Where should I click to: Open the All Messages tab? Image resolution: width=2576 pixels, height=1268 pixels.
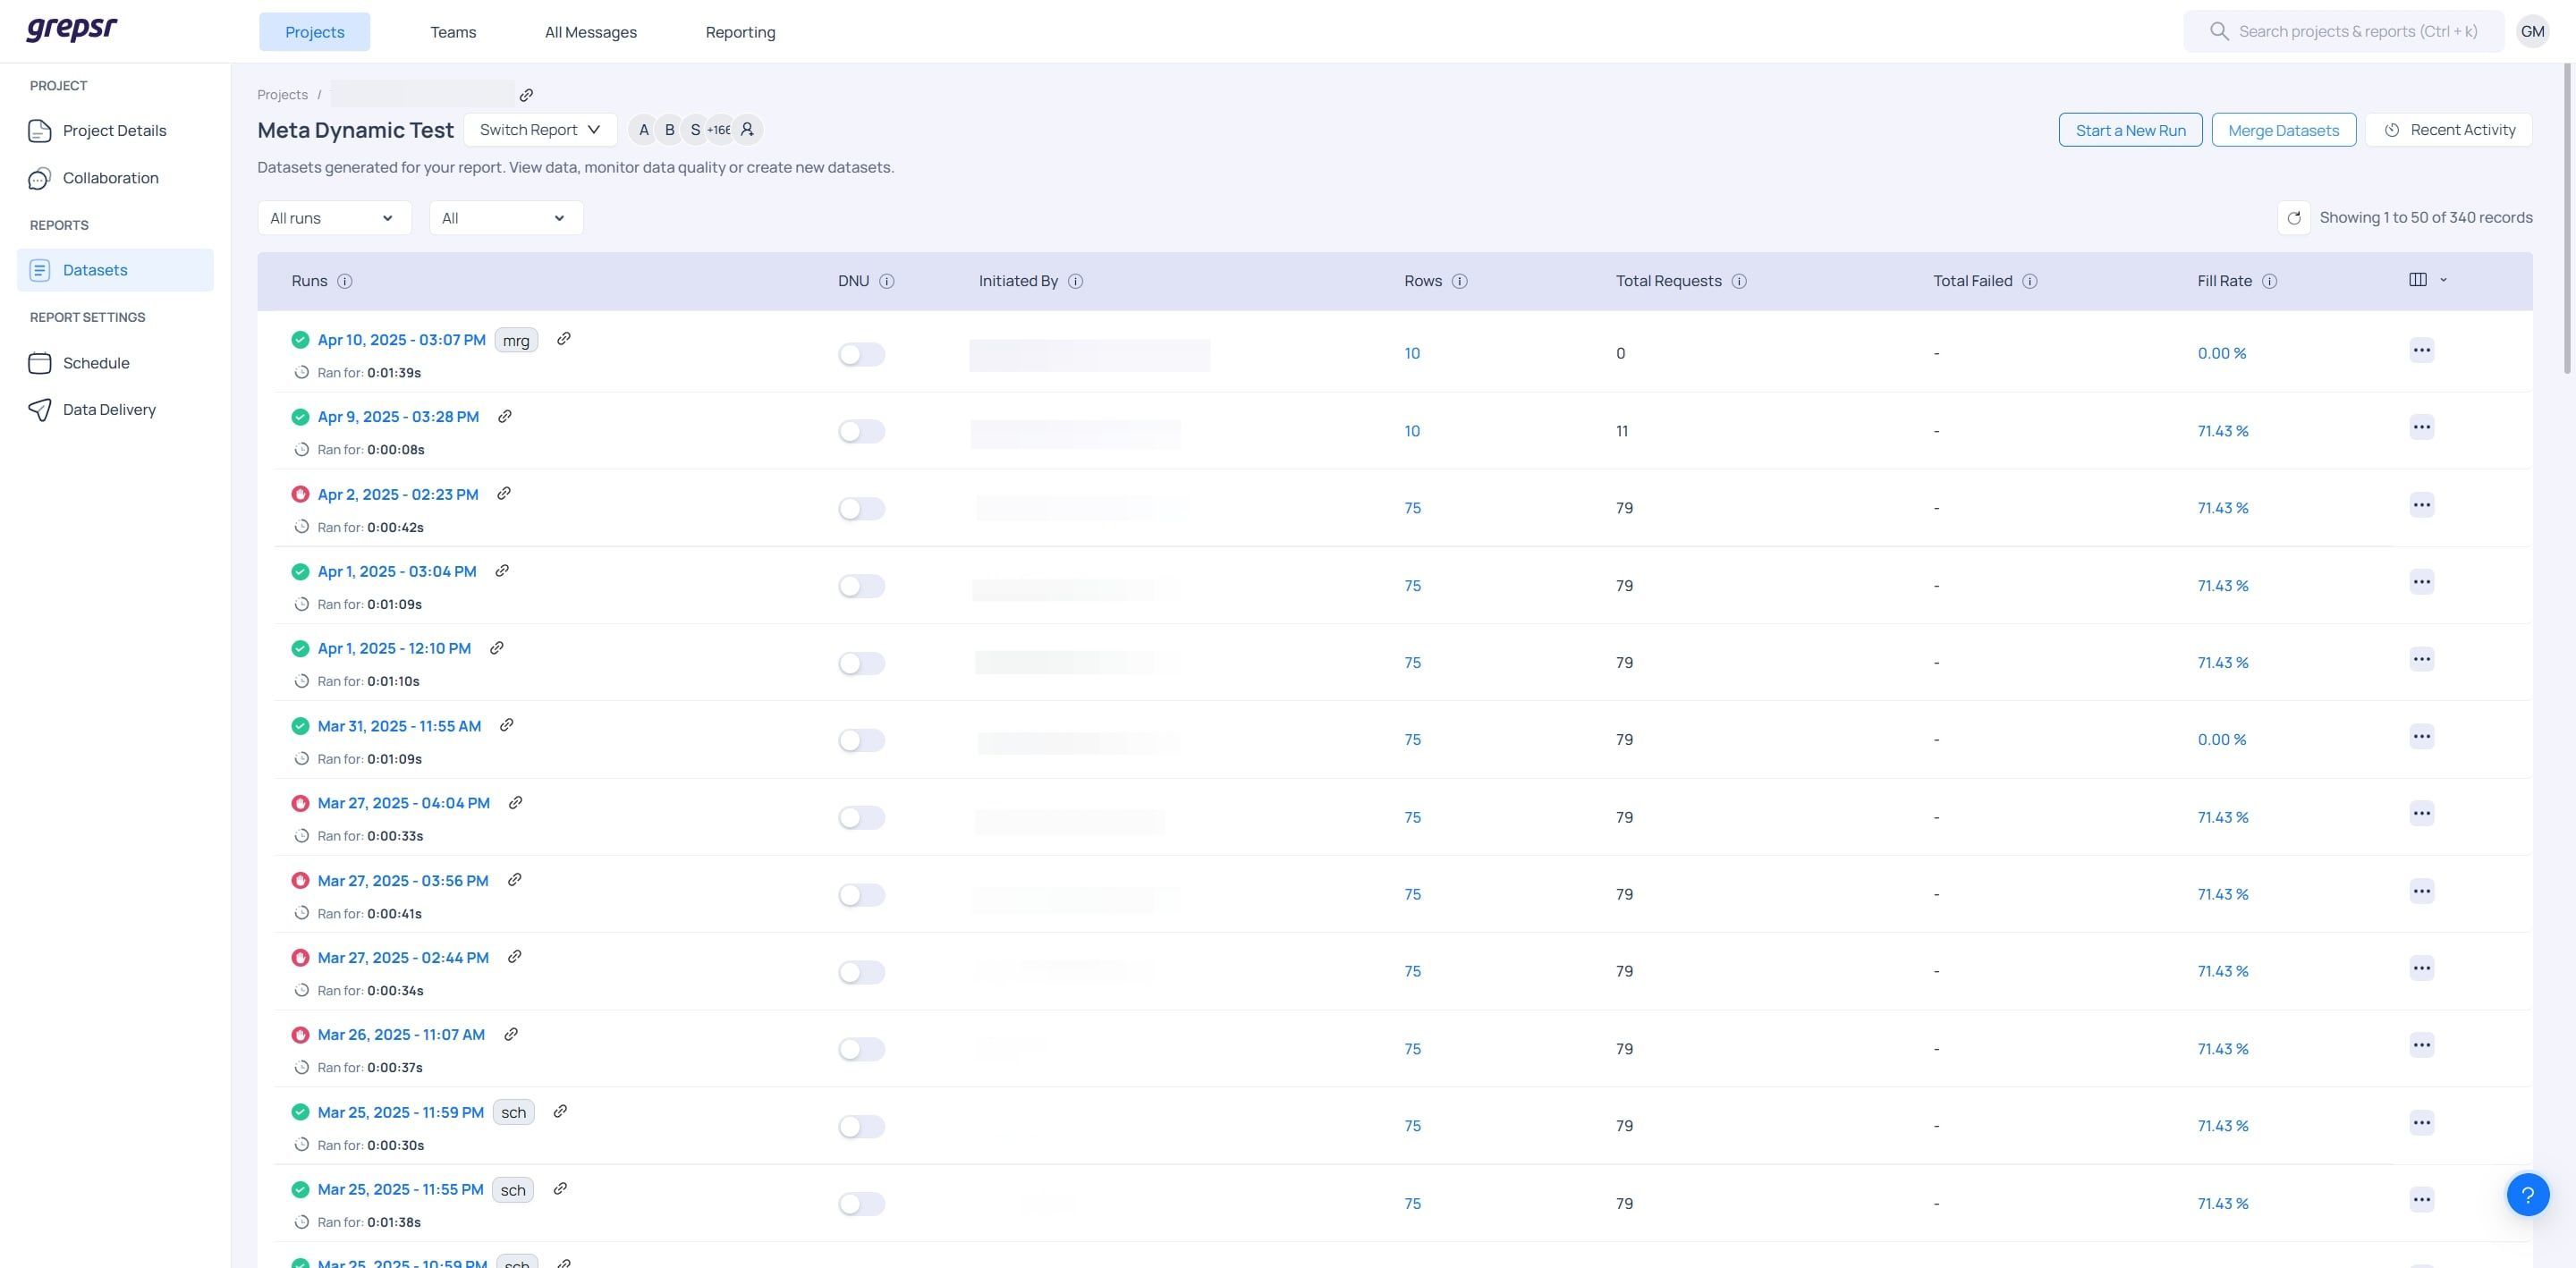pos(591,32)
